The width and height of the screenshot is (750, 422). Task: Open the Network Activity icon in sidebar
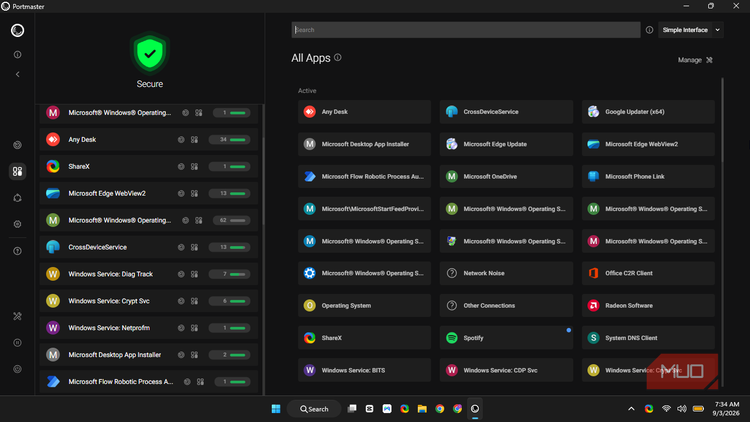tap(18, 198)
